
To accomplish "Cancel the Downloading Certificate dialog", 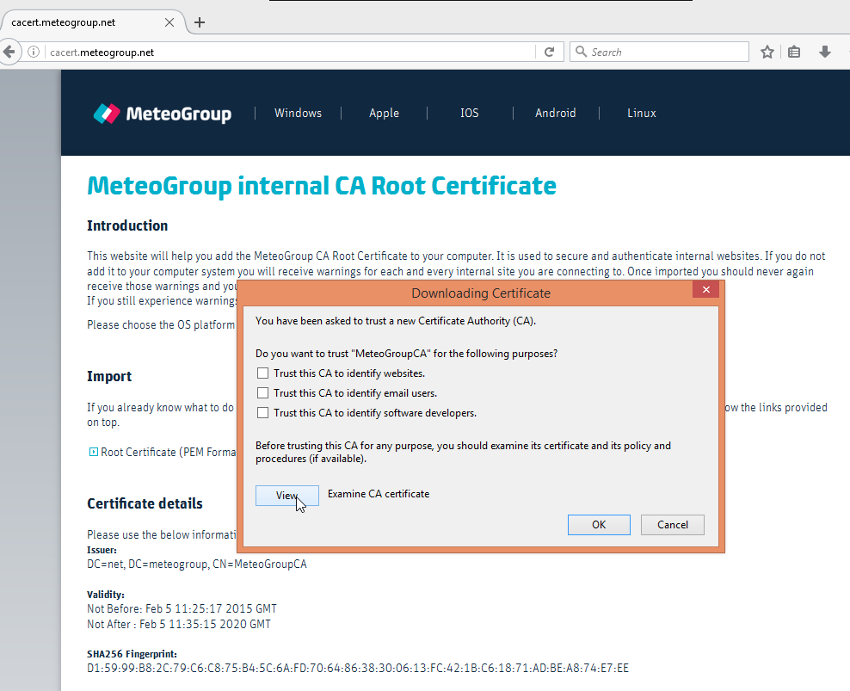I will (x=672, y=525).
